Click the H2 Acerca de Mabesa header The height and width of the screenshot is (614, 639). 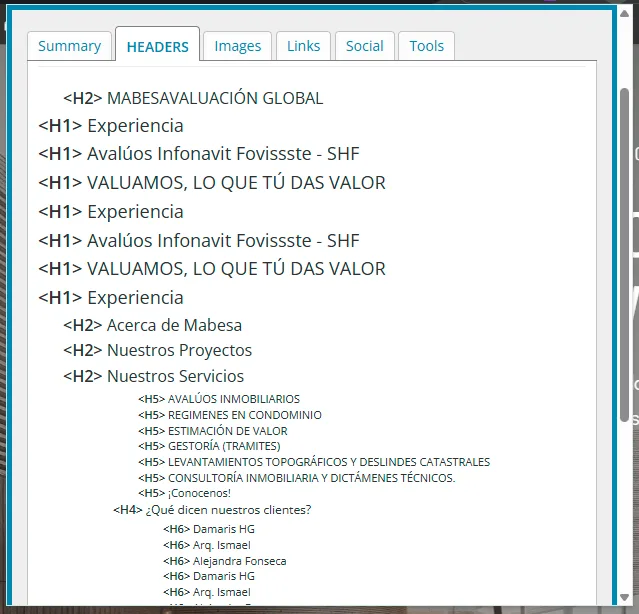pyautogui.click(x=152, y=325)
